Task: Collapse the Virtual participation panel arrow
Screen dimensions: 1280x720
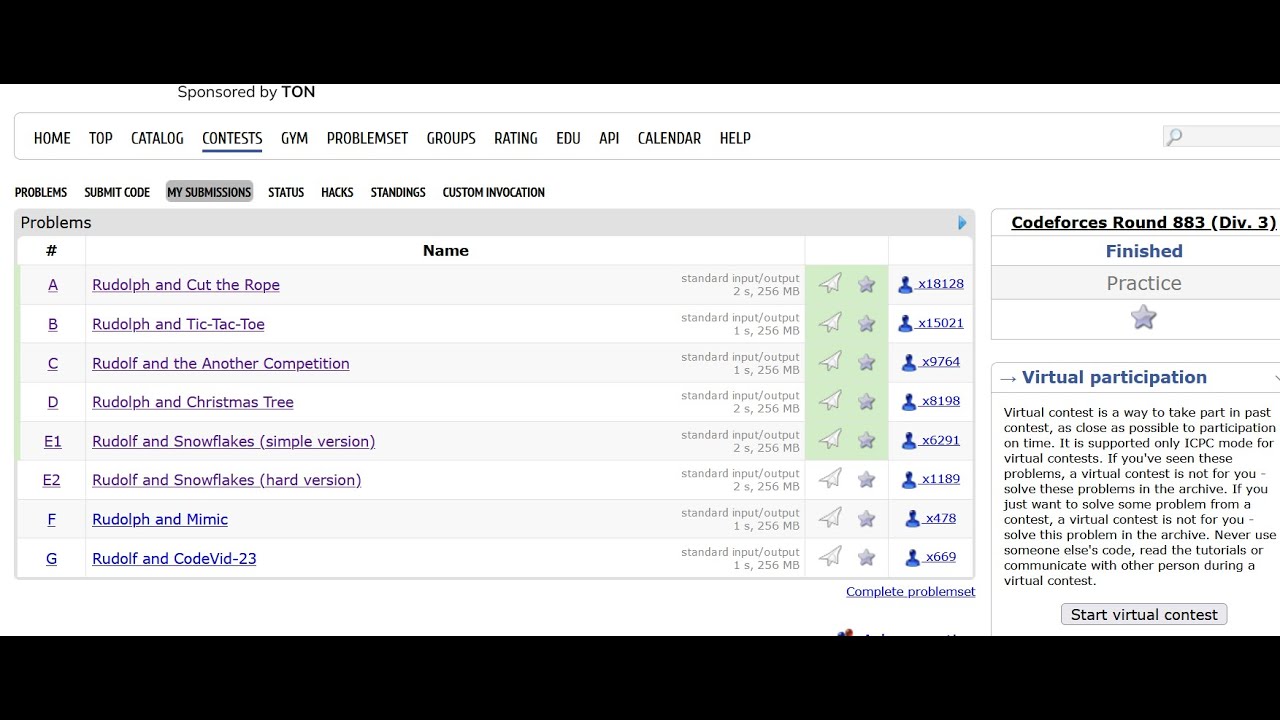Action: [1276, 378]
